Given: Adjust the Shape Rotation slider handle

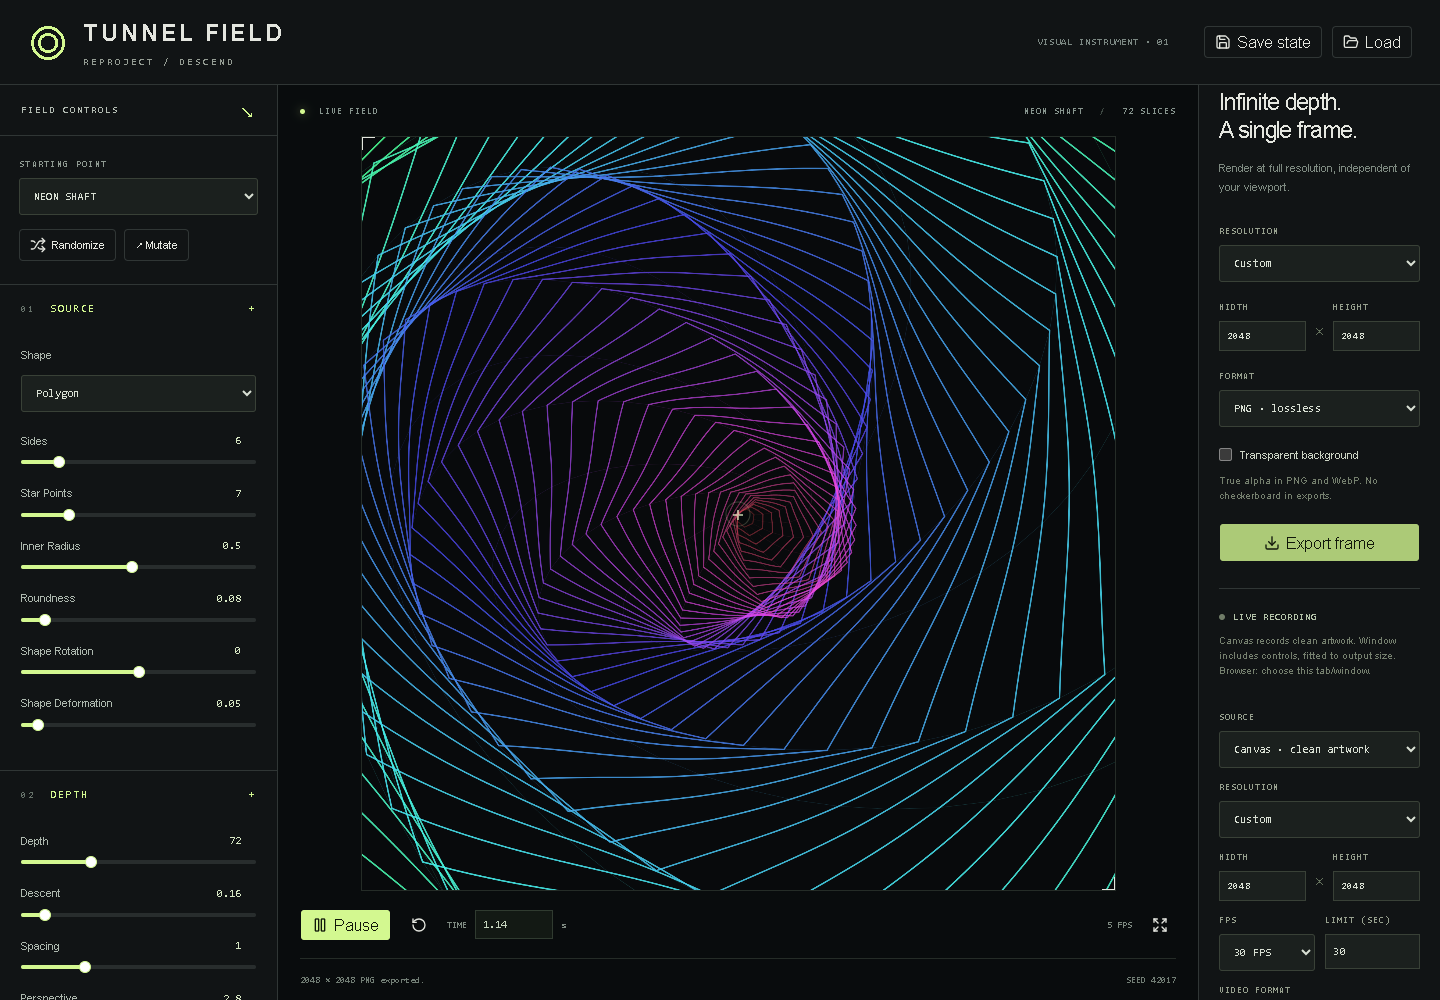Looking at the screenshot, I should pos(139,672).
